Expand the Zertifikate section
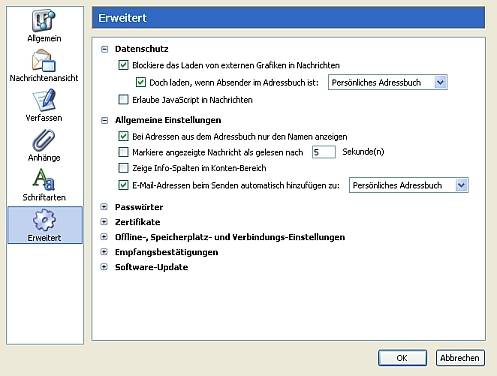This screenshot has height=376, width=497. click(x=104, y=222)
